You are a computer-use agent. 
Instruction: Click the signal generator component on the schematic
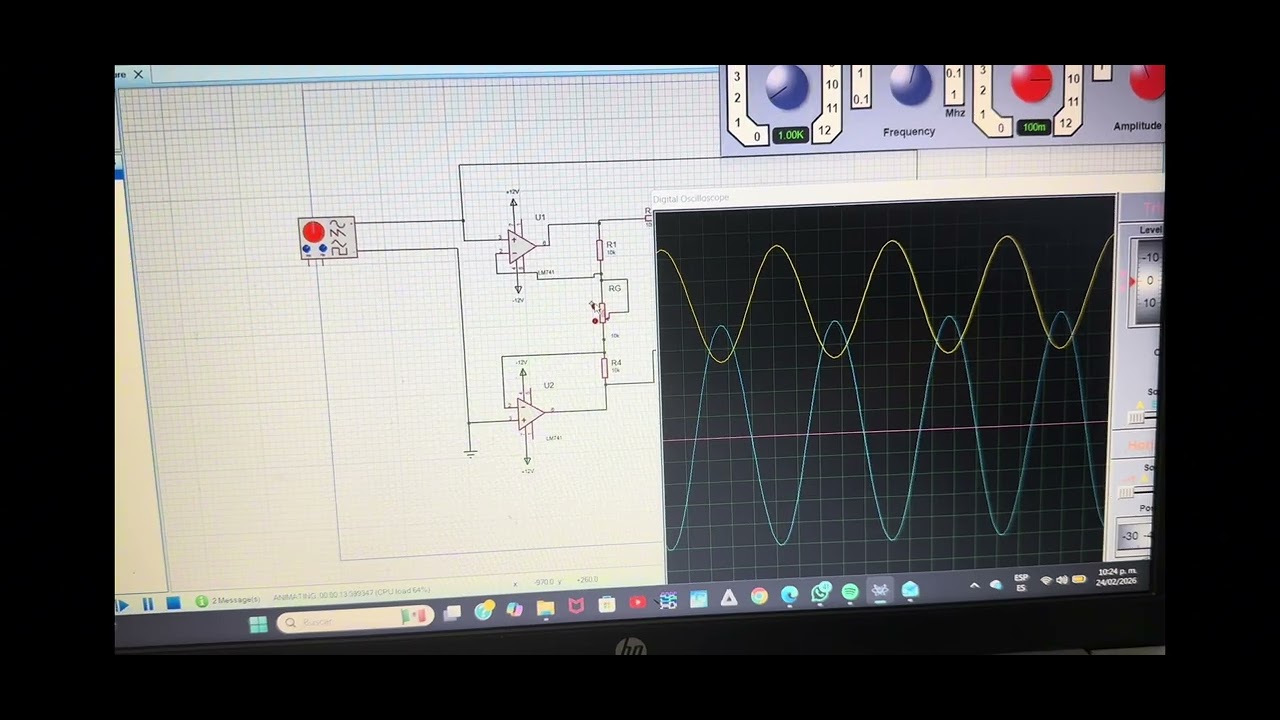pyautogui.click(x=327, y=239)
